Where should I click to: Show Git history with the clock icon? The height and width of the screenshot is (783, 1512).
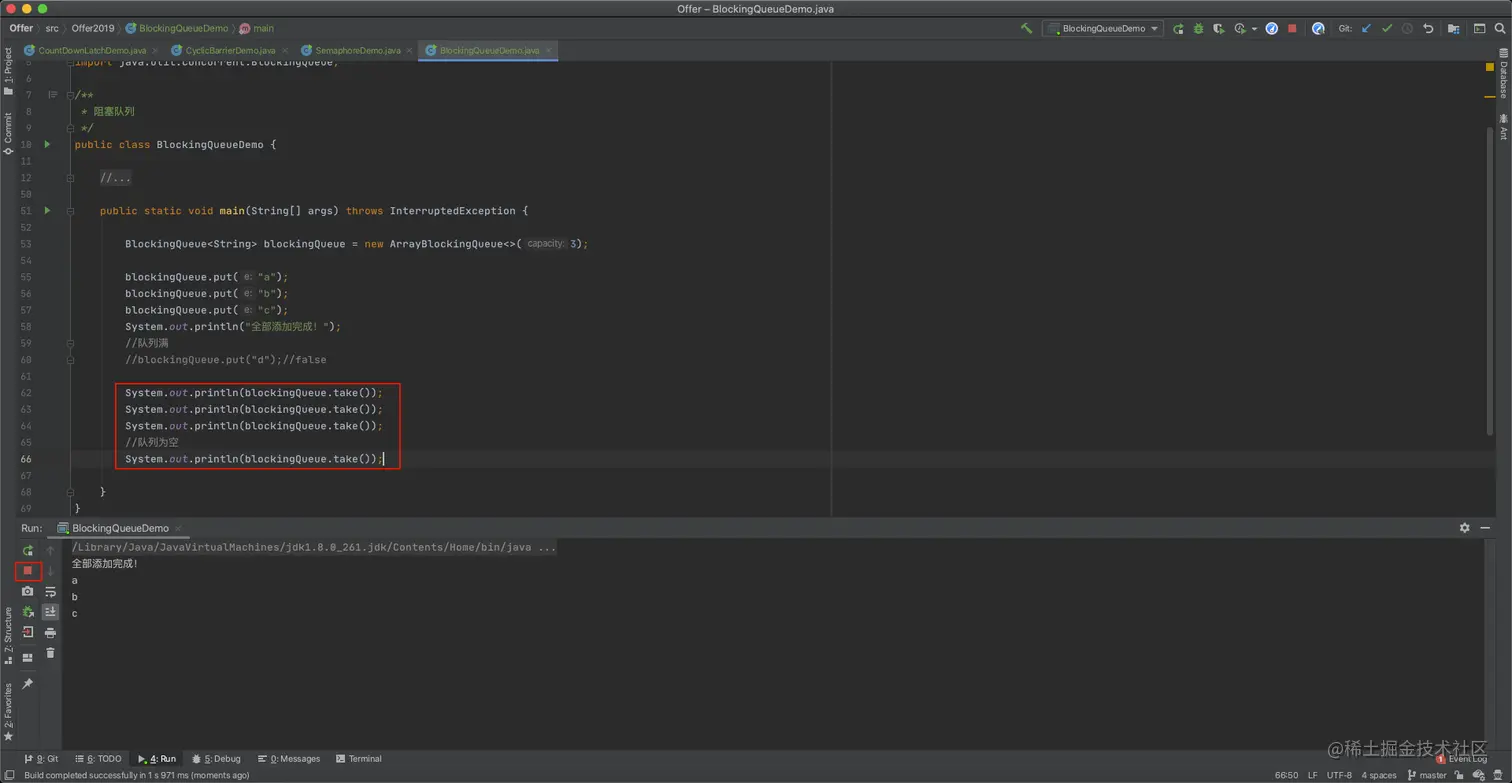point(1407,28)
